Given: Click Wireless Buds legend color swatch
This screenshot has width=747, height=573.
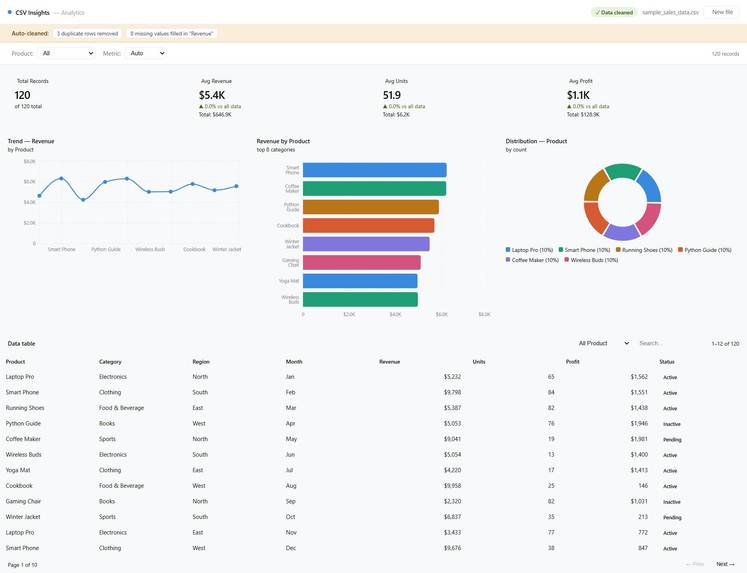Looking at the screenshot, I should 566,260.
